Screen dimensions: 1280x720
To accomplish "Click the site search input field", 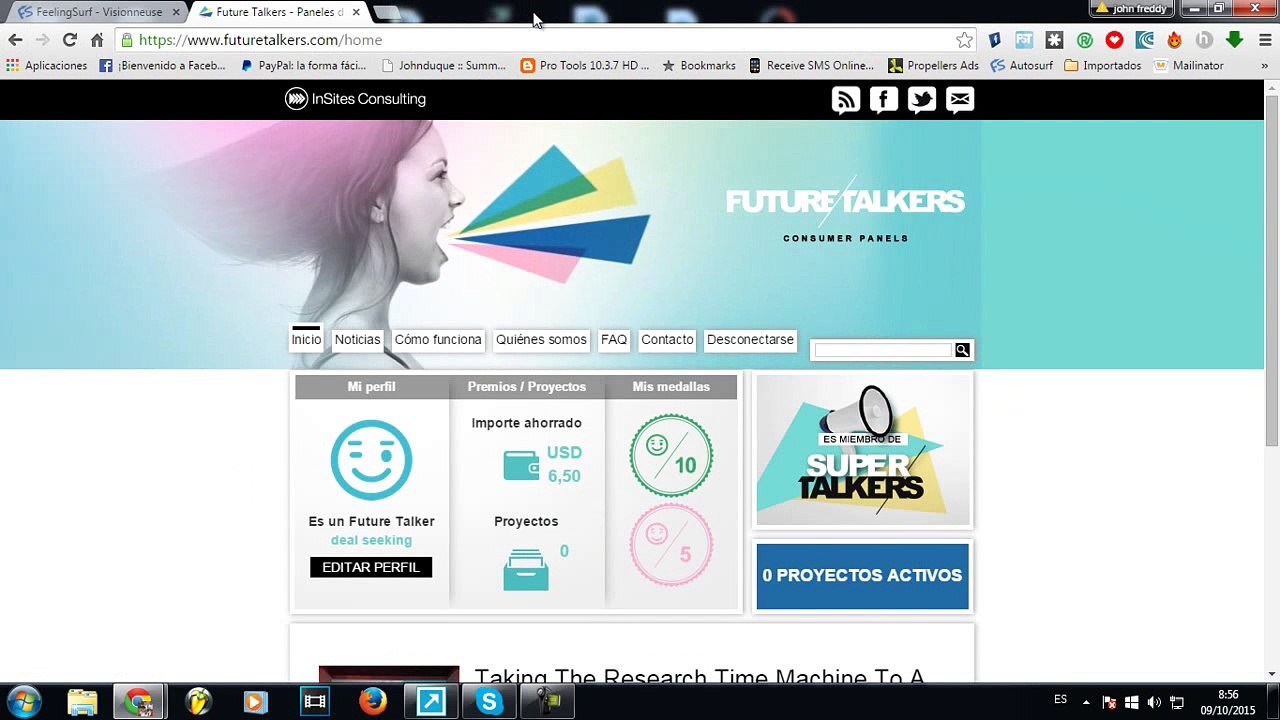I will (x=883, y=350).
